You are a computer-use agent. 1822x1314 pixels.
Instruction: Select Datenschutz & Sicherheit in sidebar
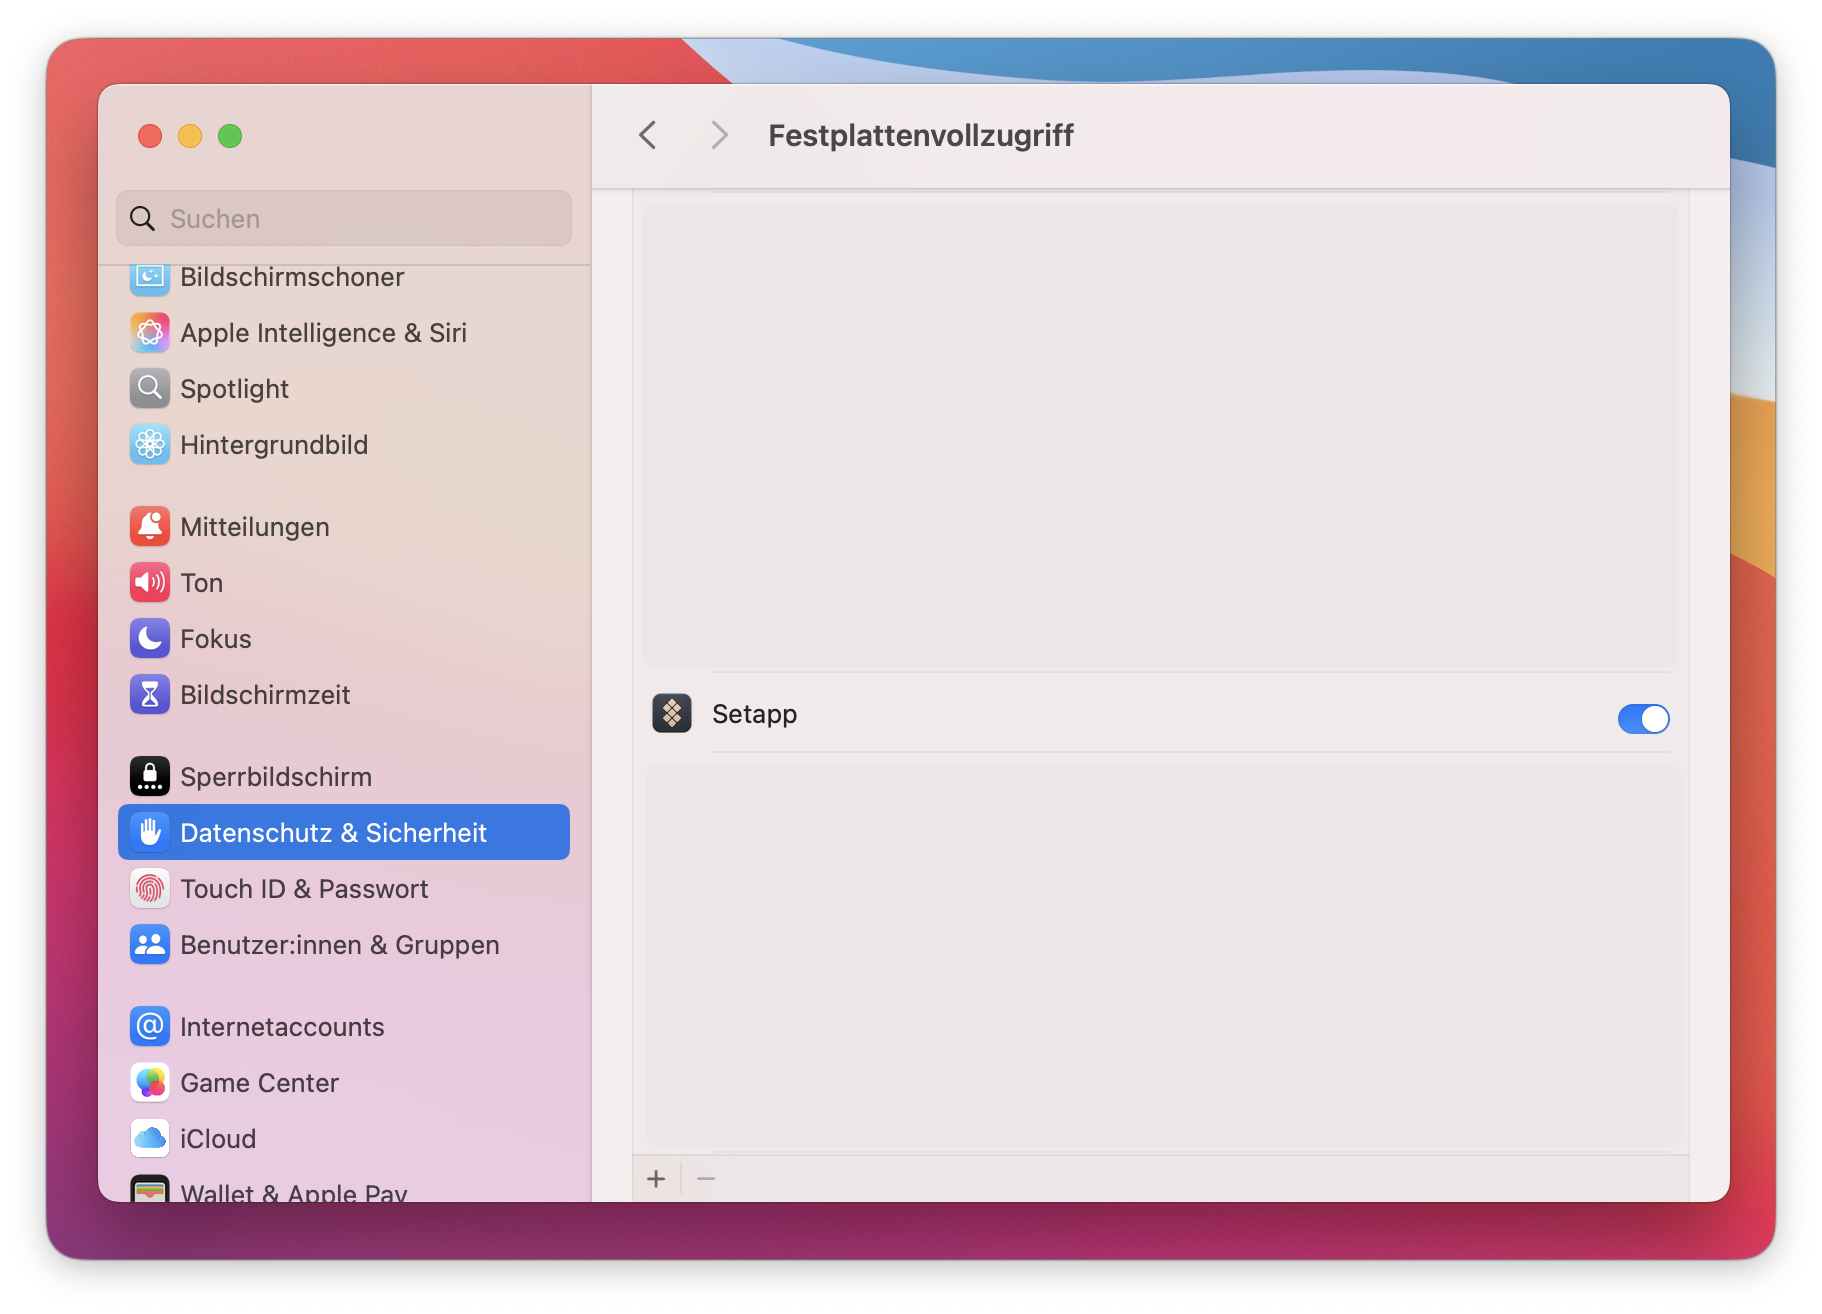coord(334,831)
